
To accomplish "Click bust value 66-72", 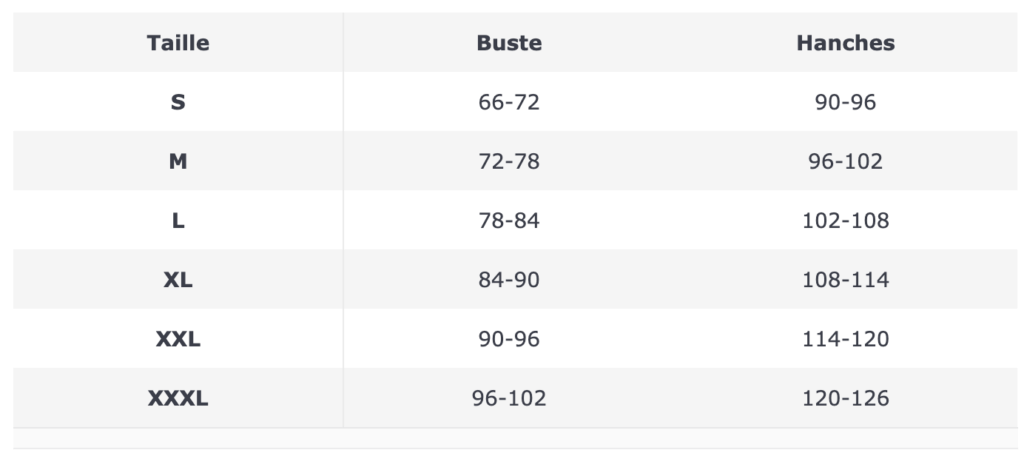I will click(x=509, y=102).
